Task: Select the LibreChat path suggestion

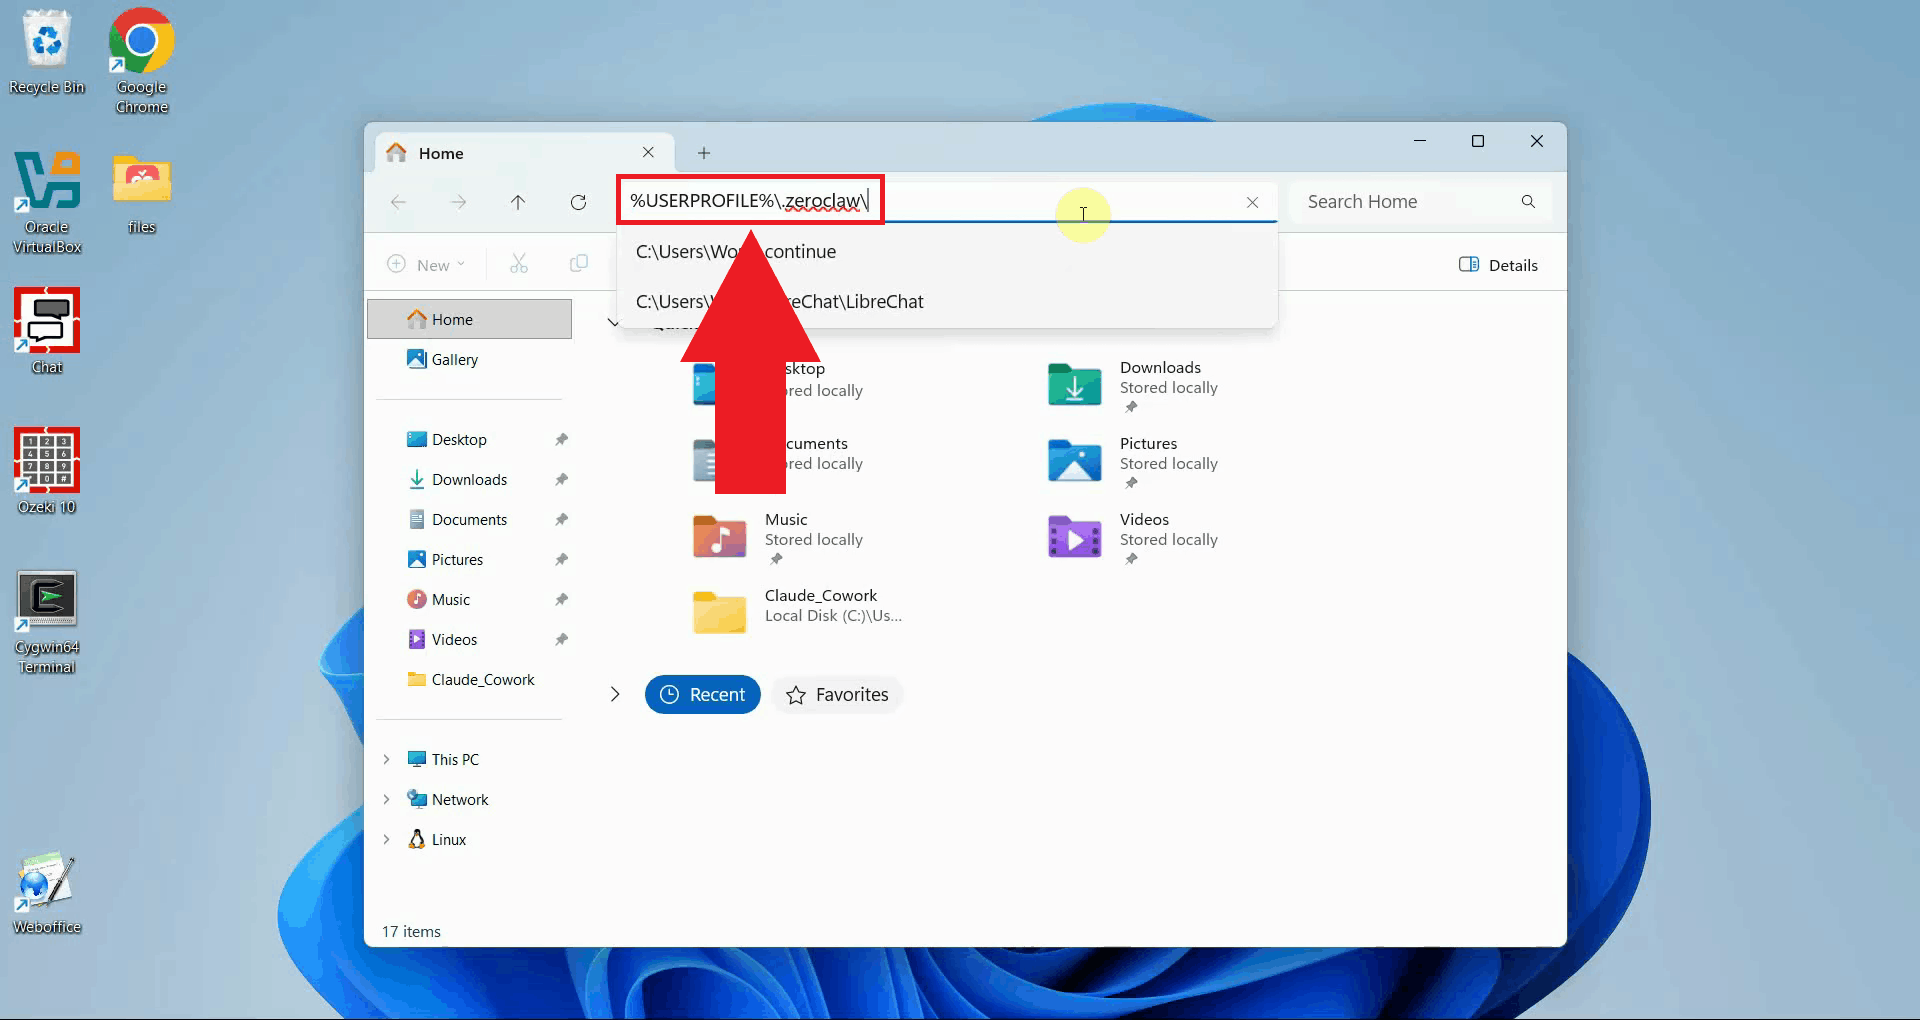Action: pyautogui.click(x=947, y=301)
